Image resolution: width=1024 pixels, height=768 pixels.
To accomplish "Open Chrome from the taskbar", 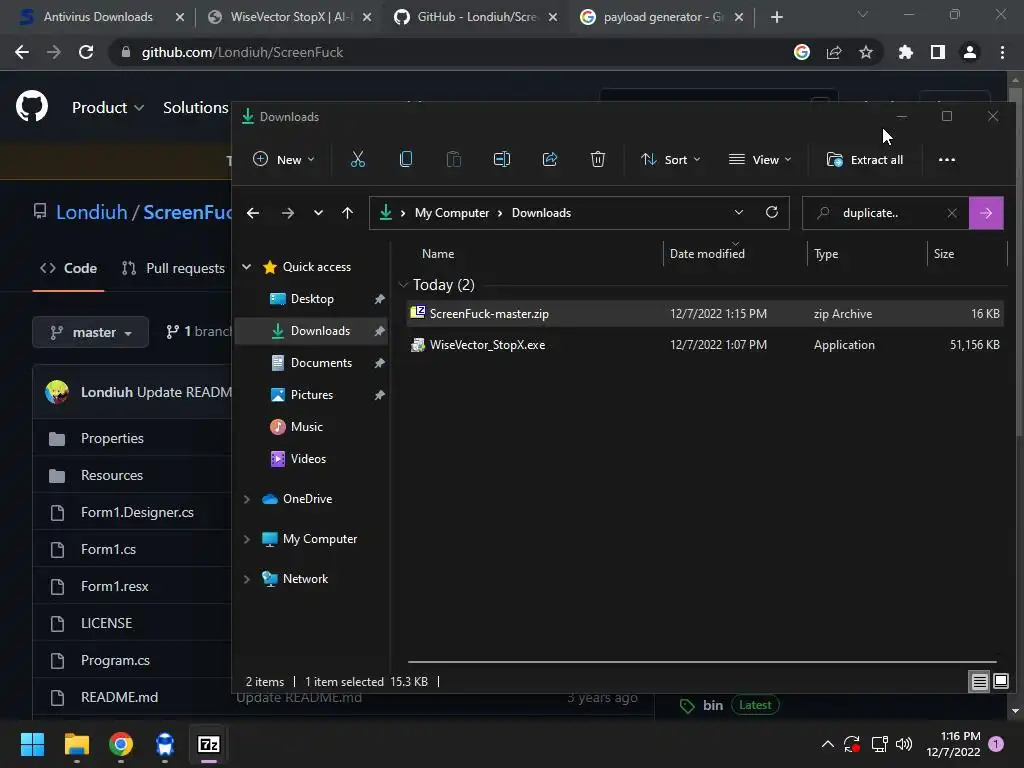I will pyautogui.click(x=121, y=744).
